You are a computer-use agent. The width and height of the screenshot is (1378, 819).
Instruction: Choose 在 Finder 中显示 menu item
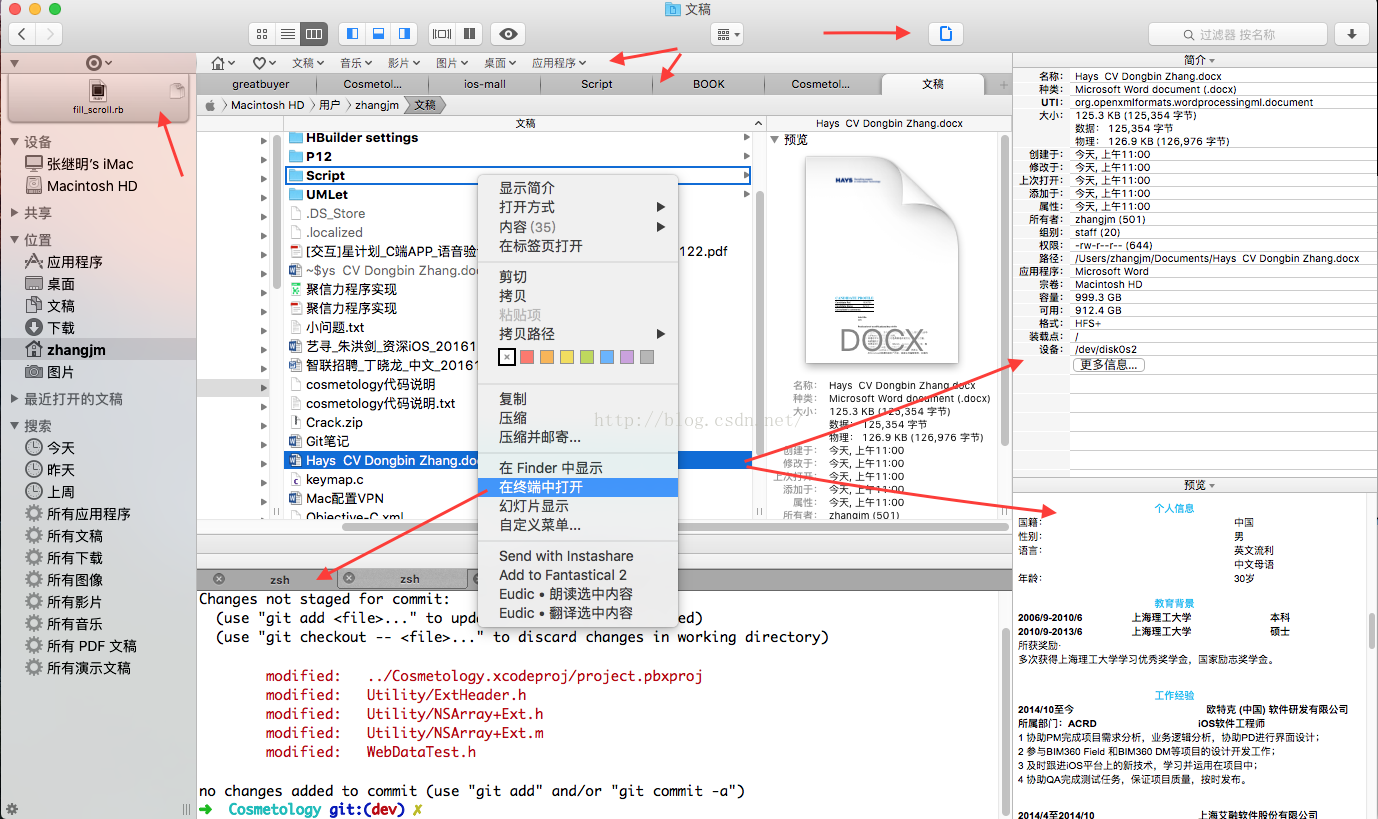577,468
